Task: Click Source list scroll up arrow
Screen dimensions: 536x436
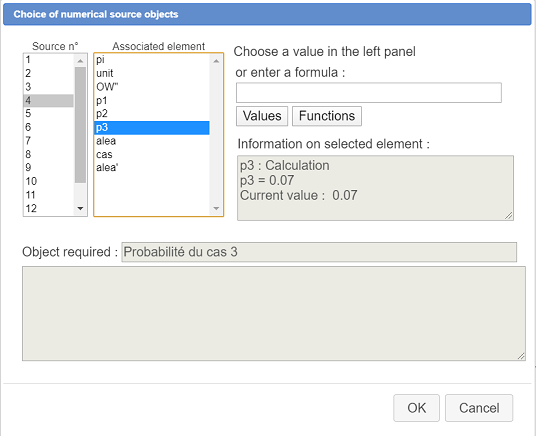Action: [80, 61]
